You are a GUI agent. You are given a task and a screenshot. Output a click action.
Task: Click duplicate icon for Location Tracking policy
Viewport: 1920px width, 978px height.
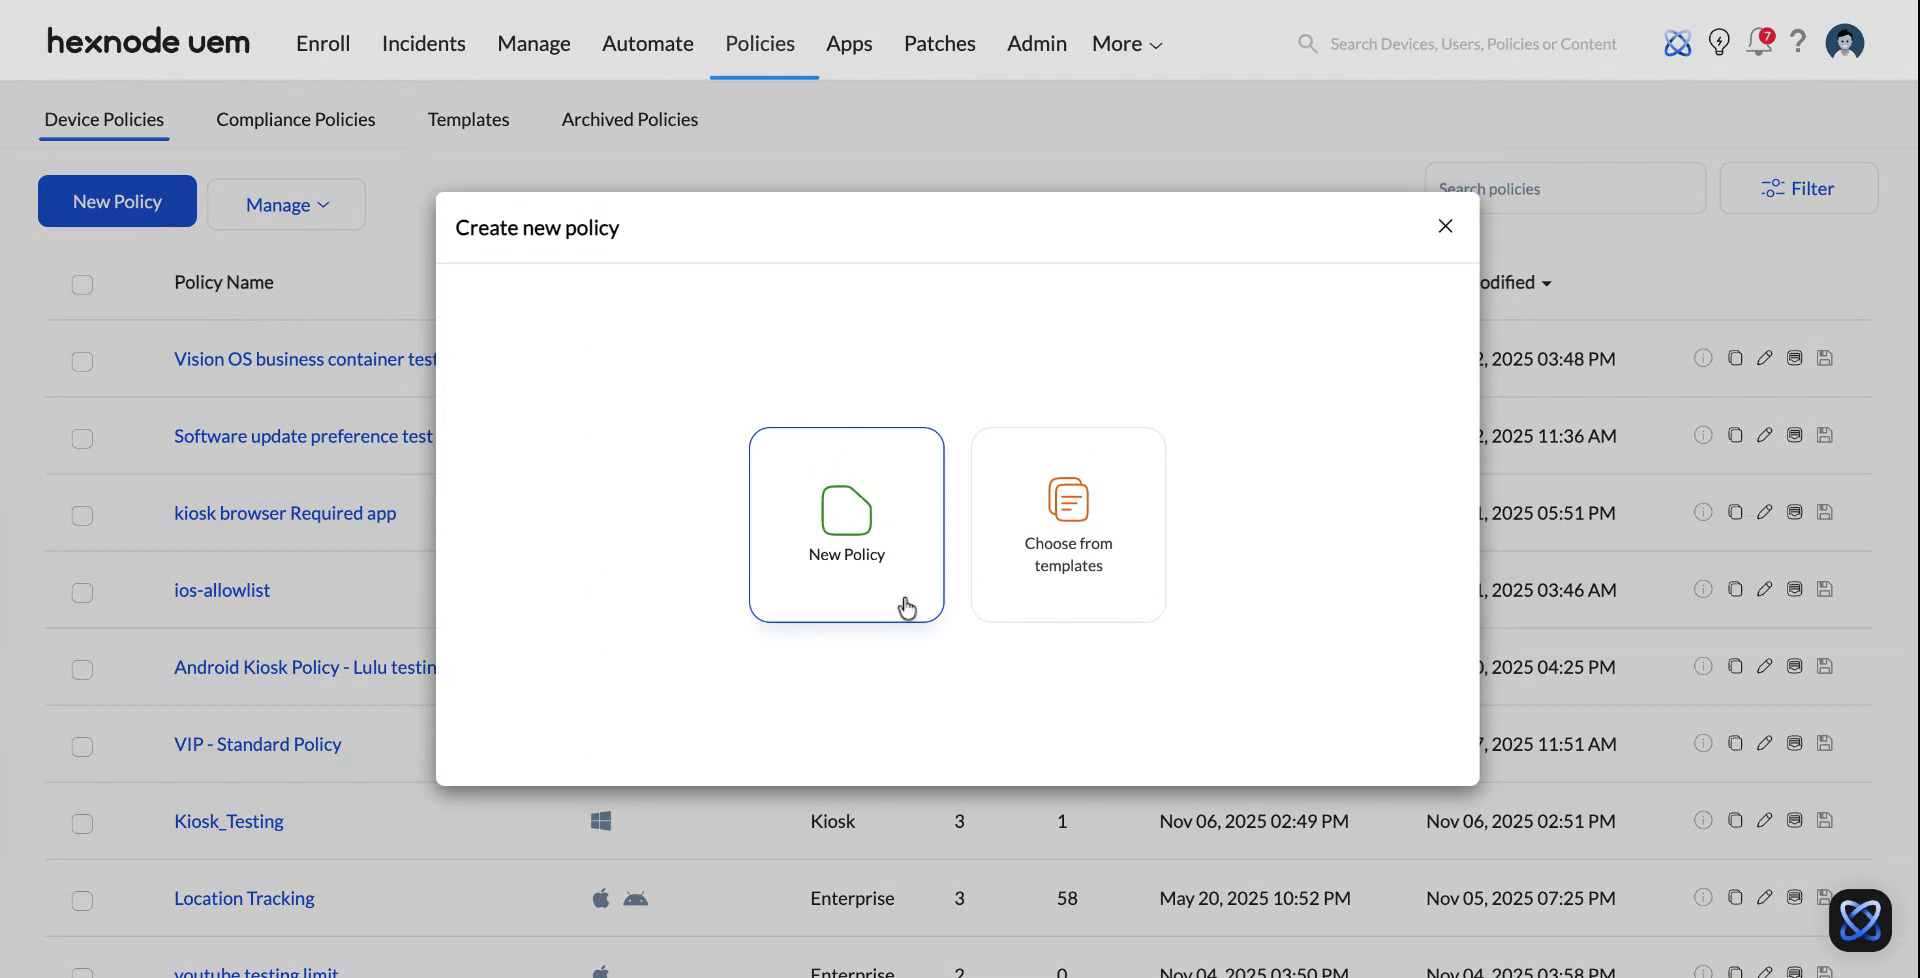[1735, 897]
